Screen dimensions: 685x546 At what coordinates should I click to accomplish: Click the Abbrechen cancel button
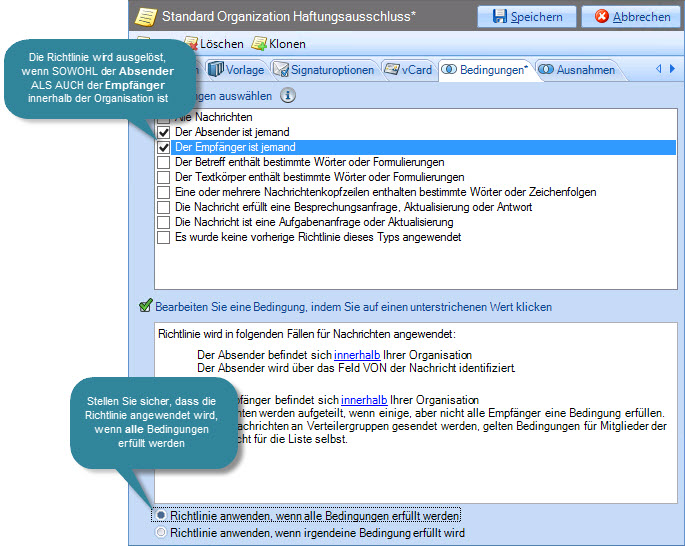click(632, 17)
